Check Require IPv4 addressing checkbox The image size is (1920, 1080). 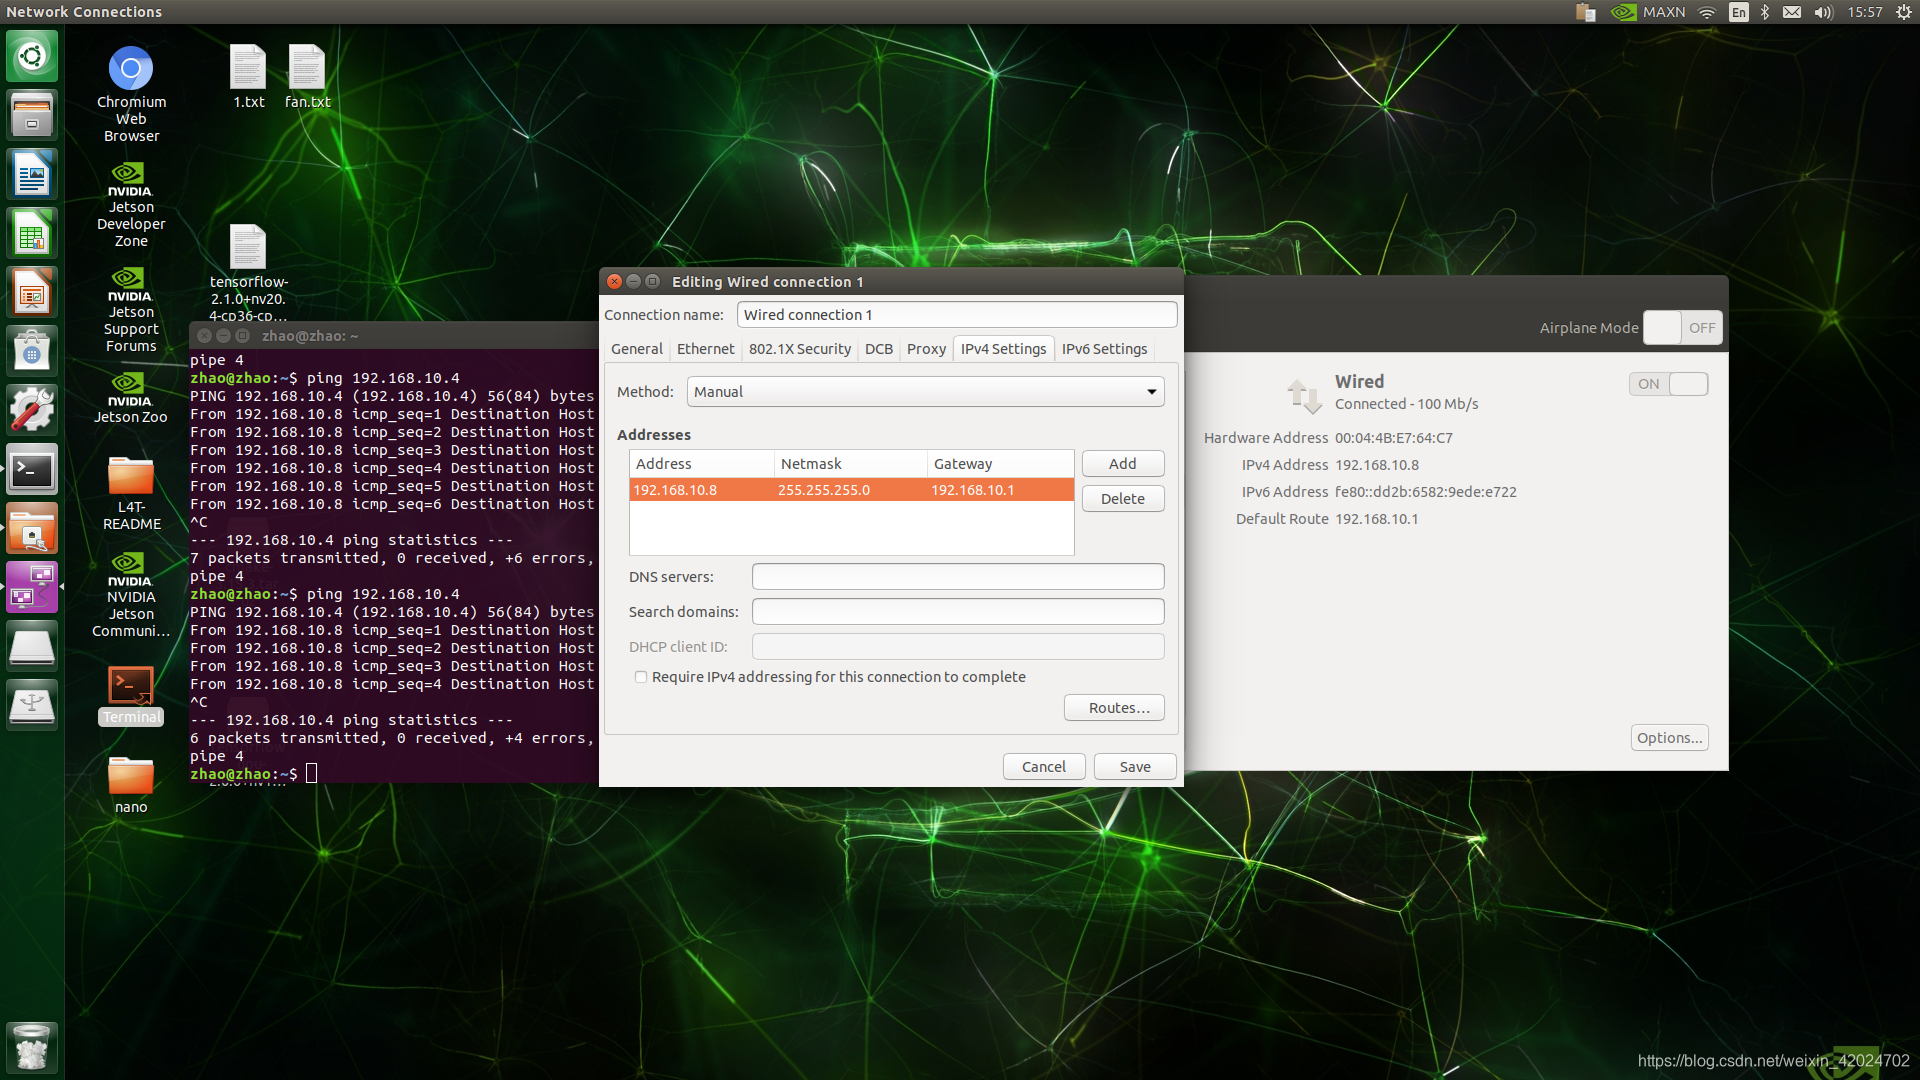pyautogui.click(x=641, y=677)
